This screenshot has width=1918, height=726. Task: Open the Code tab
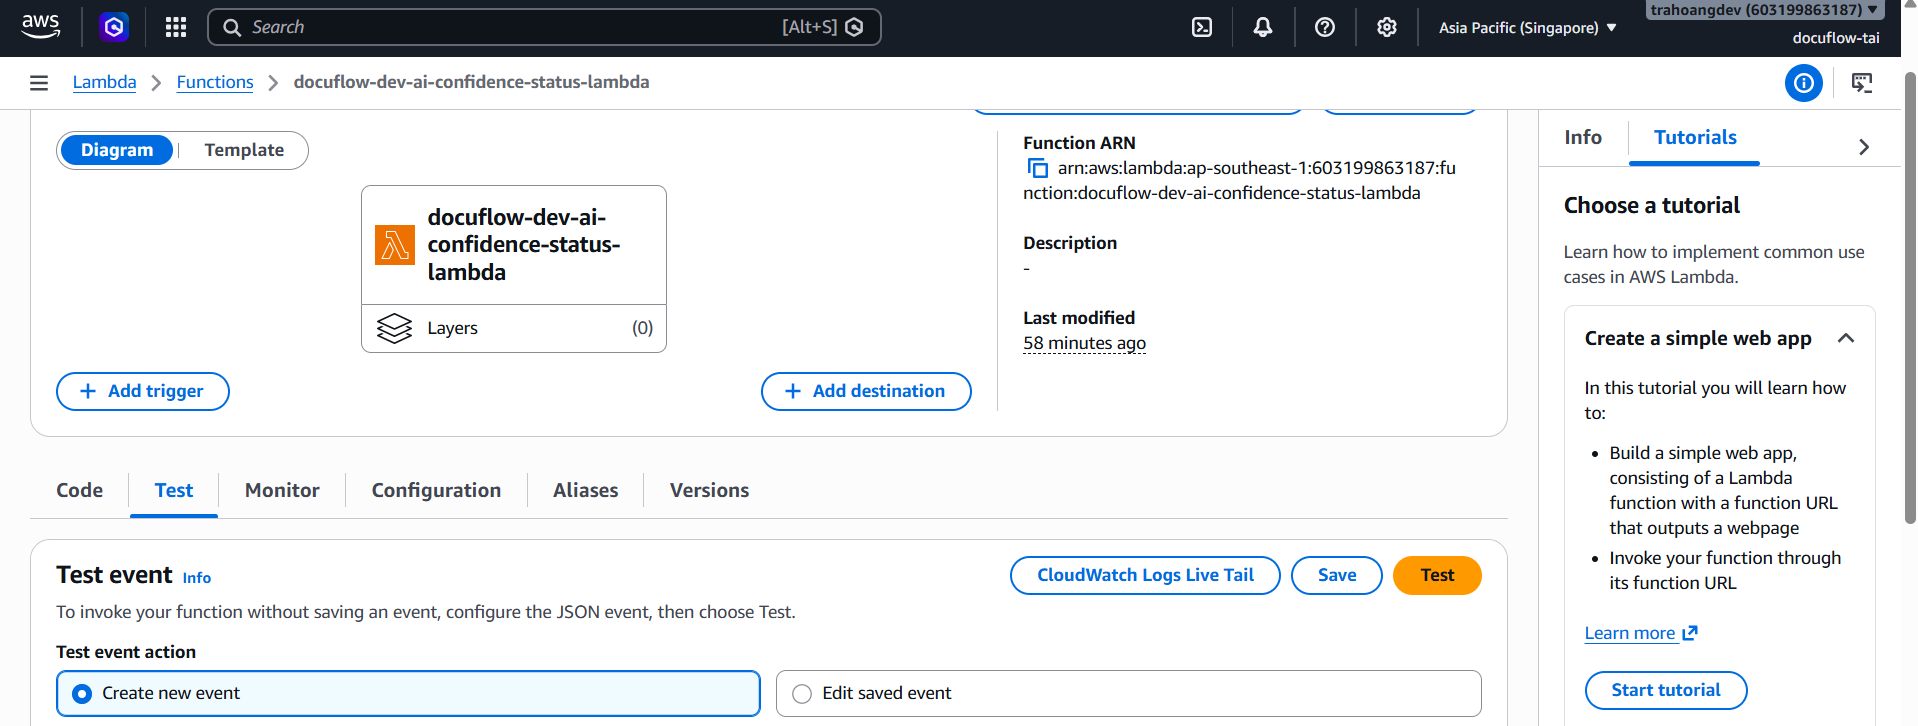(x=80, y=491)
